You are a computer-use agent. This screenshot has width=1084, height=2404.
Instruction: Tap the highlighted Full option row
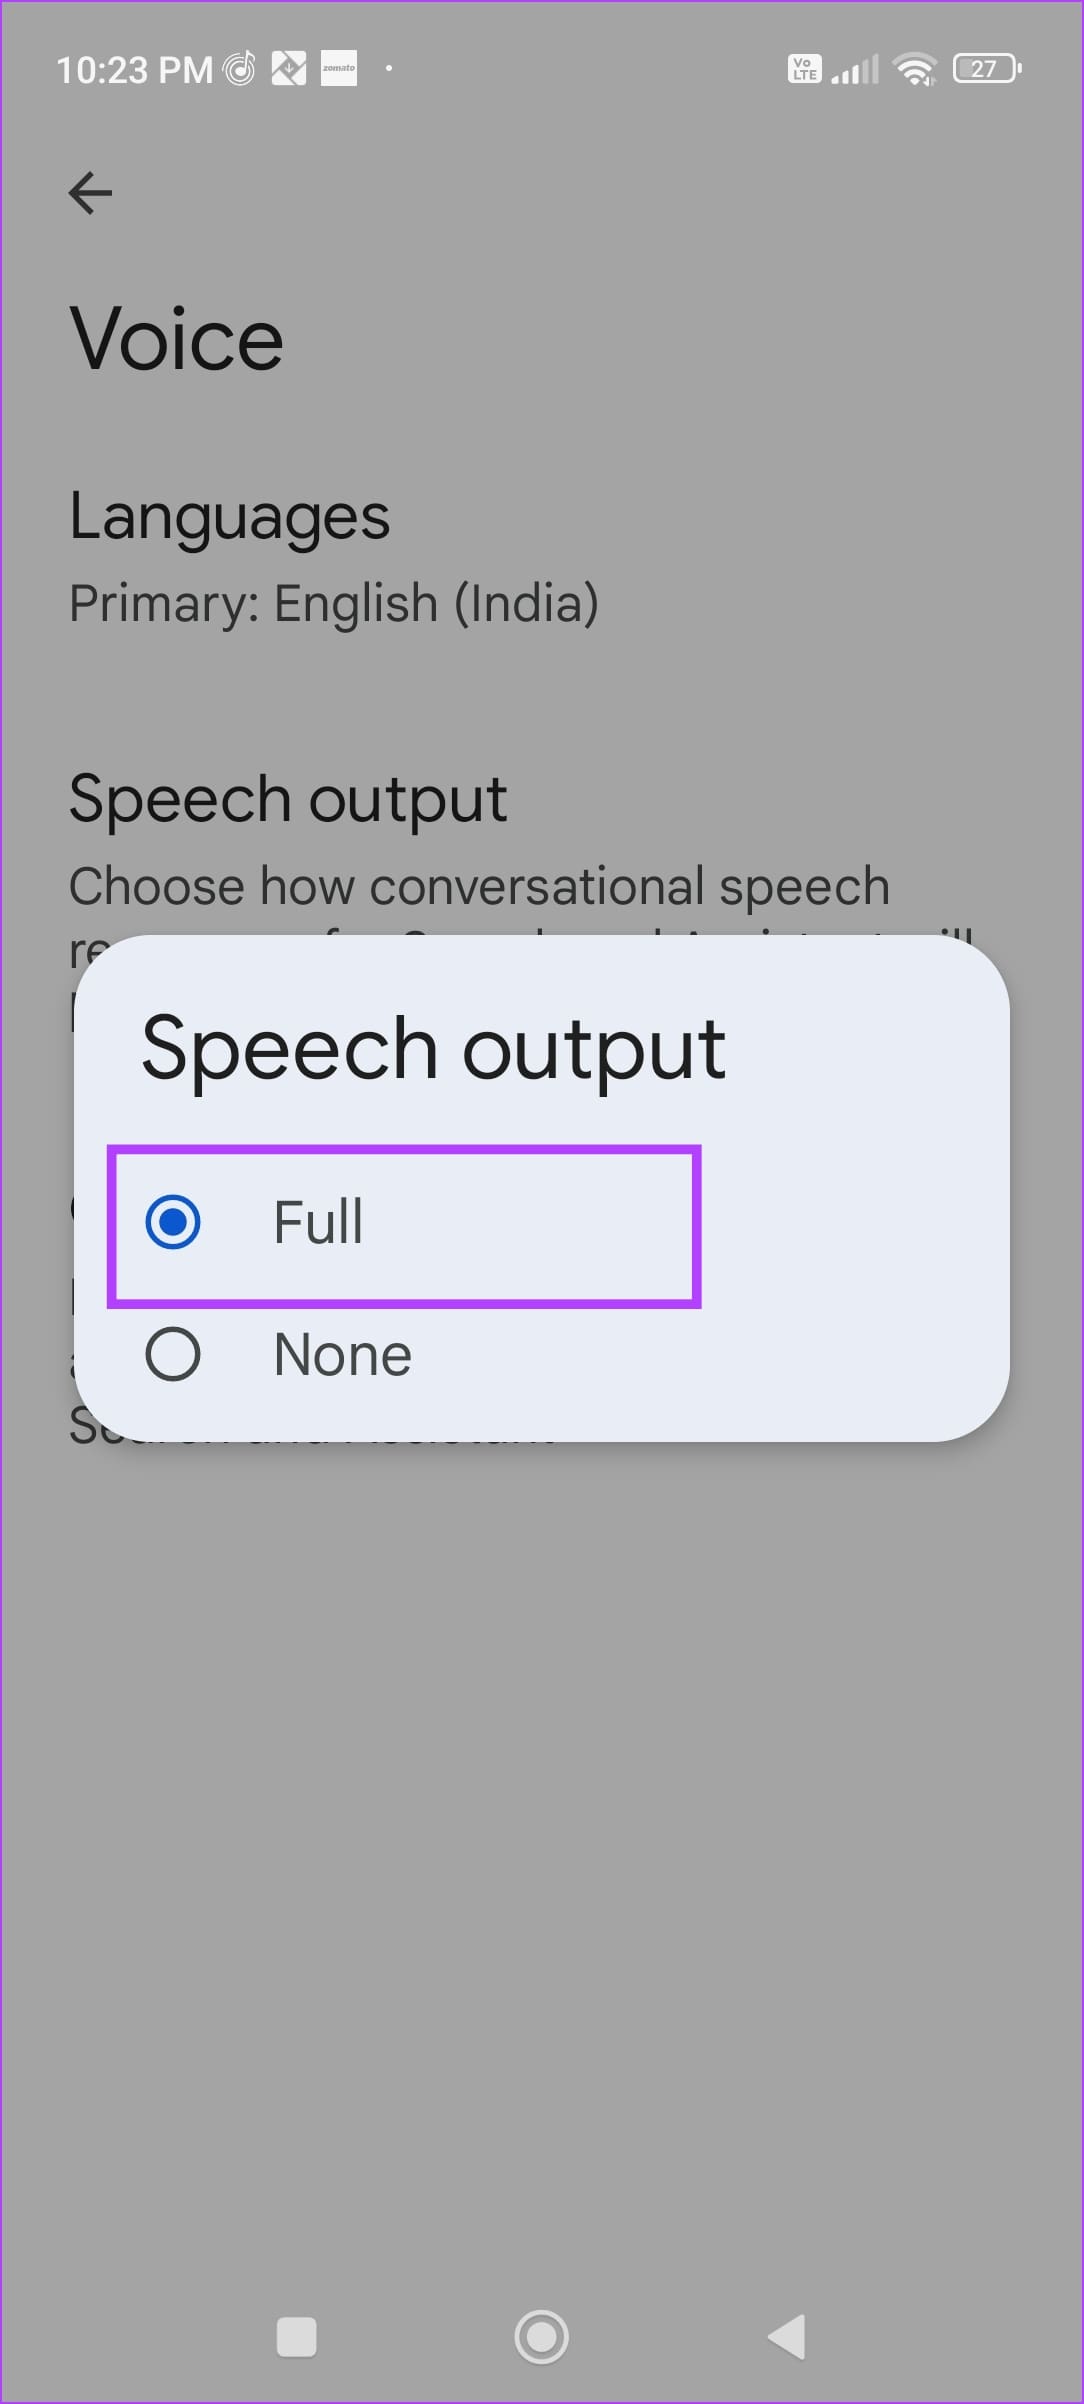(404, 1221)
